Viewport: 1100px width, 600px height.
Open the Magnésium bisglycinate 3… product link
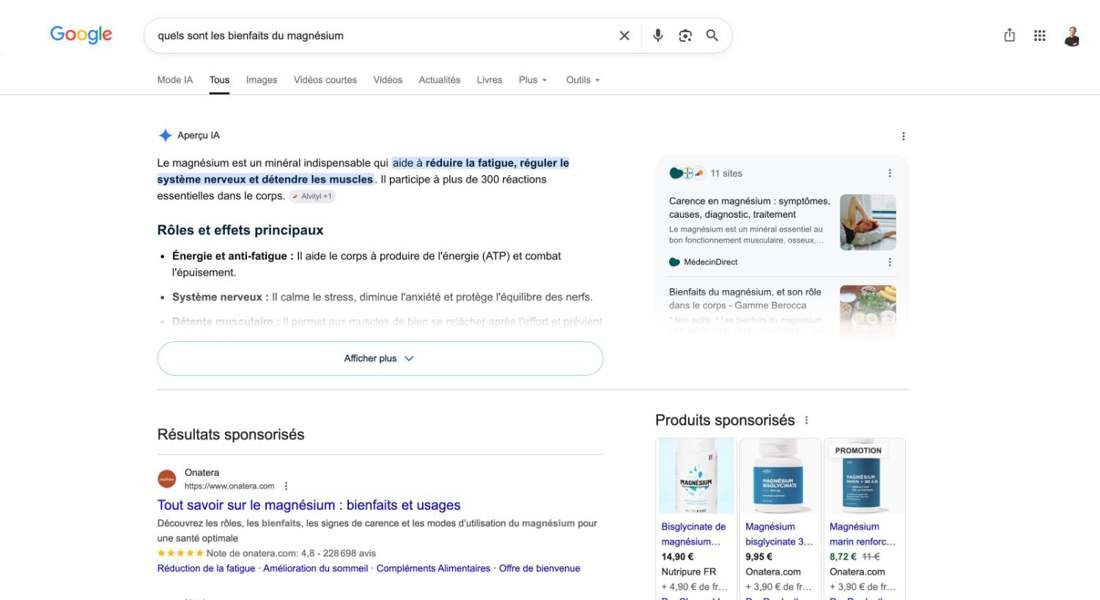(x=779, y=534)
